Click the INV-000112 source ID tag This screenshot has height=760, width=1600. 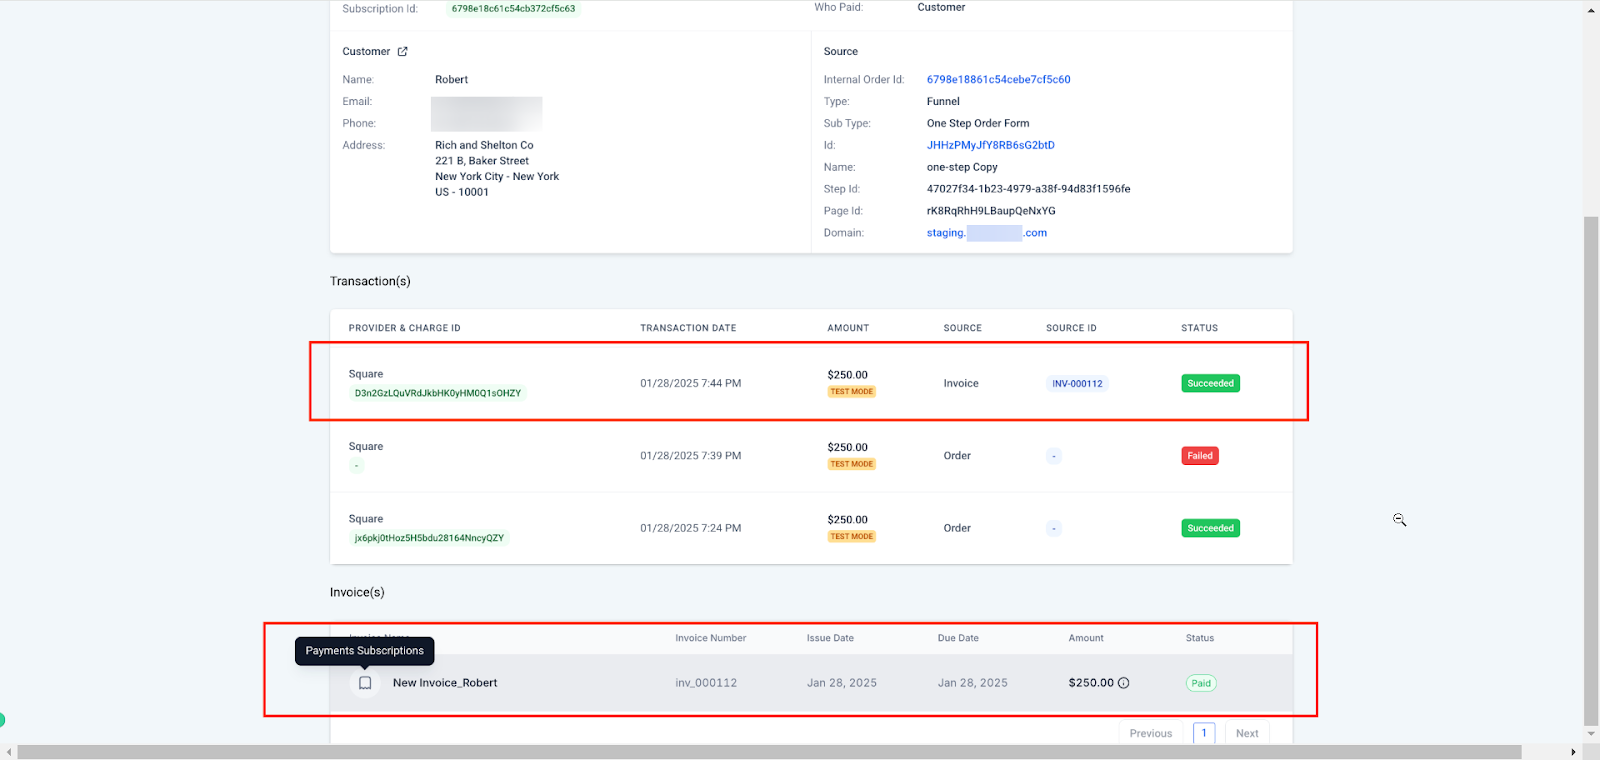tap(1077, 384)
